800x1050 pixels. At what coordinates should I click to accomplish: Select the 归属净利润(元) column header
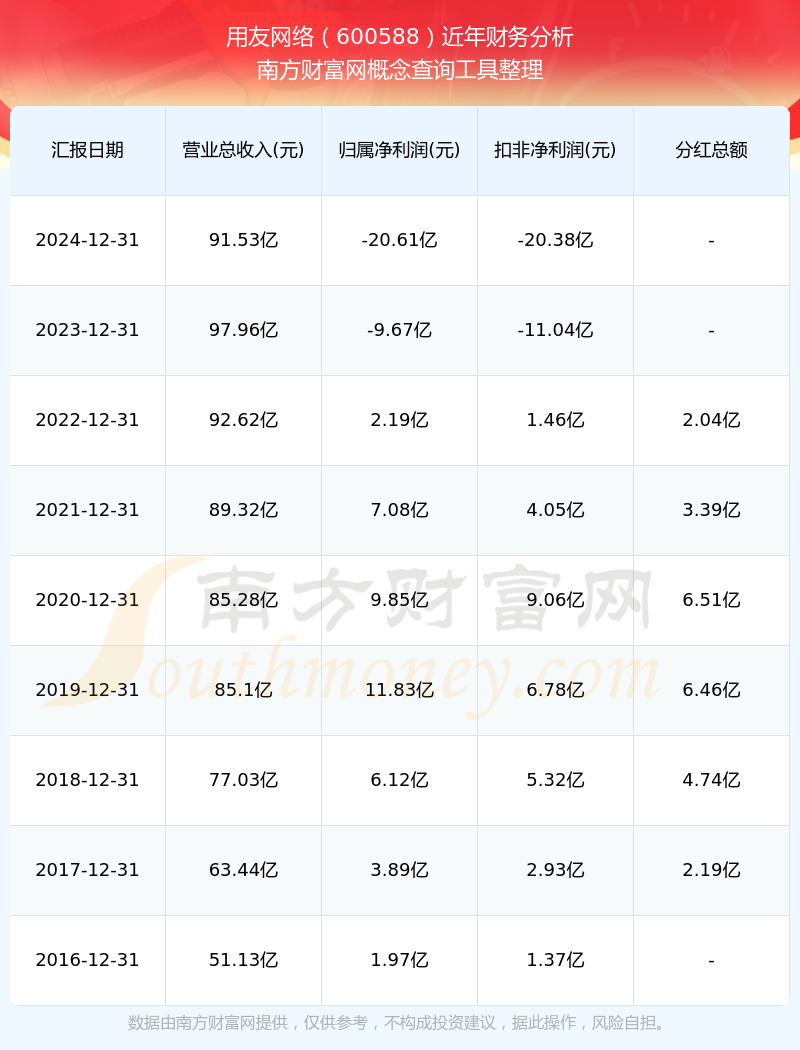399,150
